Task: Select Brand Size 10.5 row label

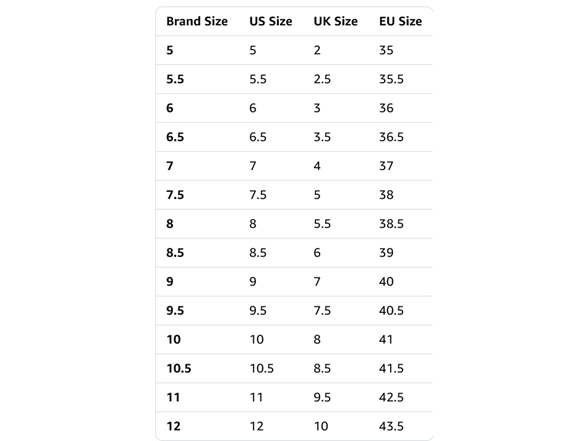Action: (x=179, y=368)
